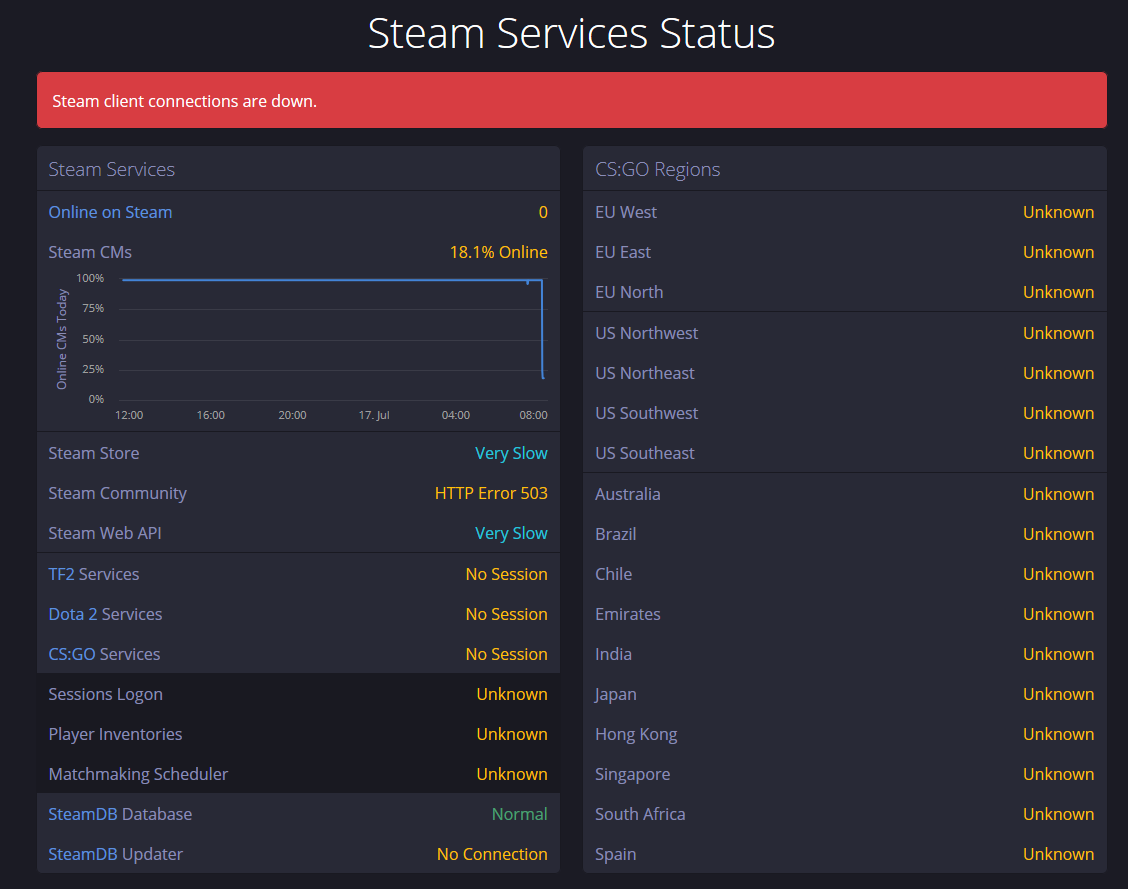Image resolution: width=1128 pixels, height=889 pixels.
Task: Click the Unknown status of Sessions Logon
Action: 512,694
